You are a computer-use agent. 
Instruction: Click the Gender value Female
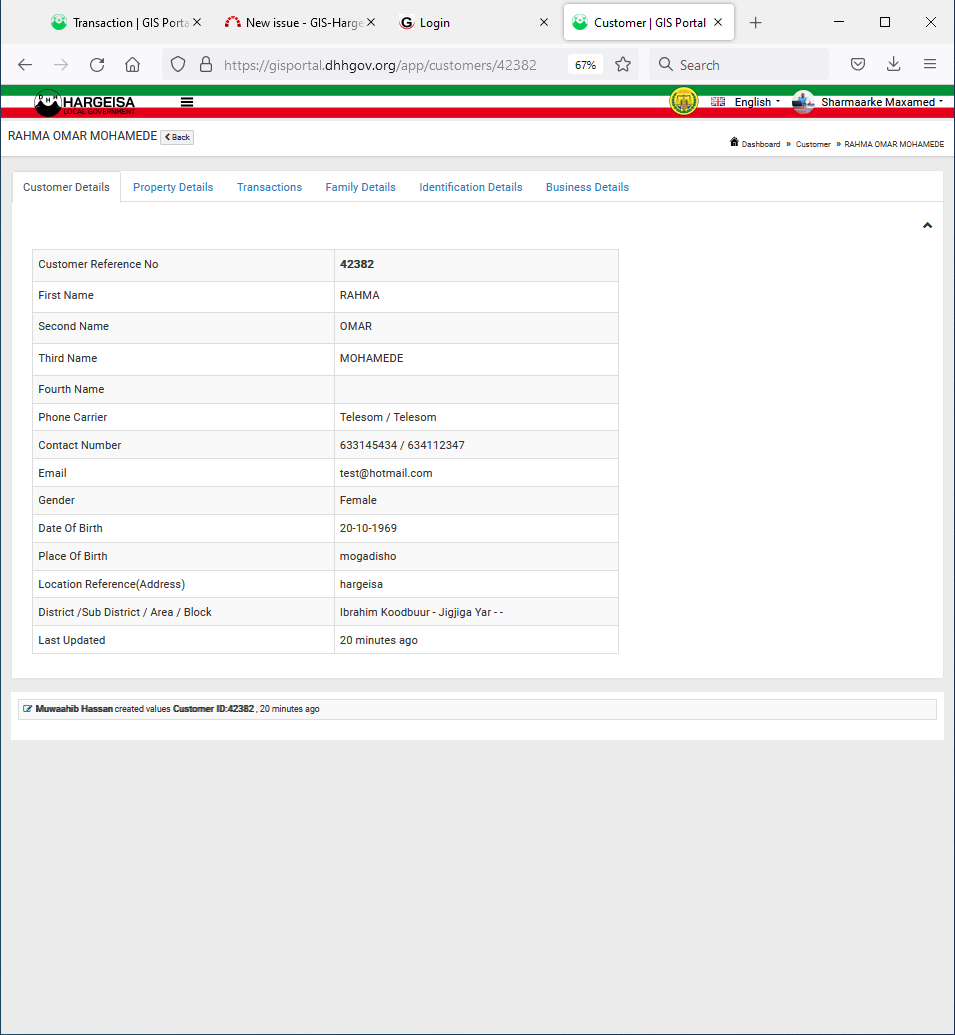click(x=358, y=500)
